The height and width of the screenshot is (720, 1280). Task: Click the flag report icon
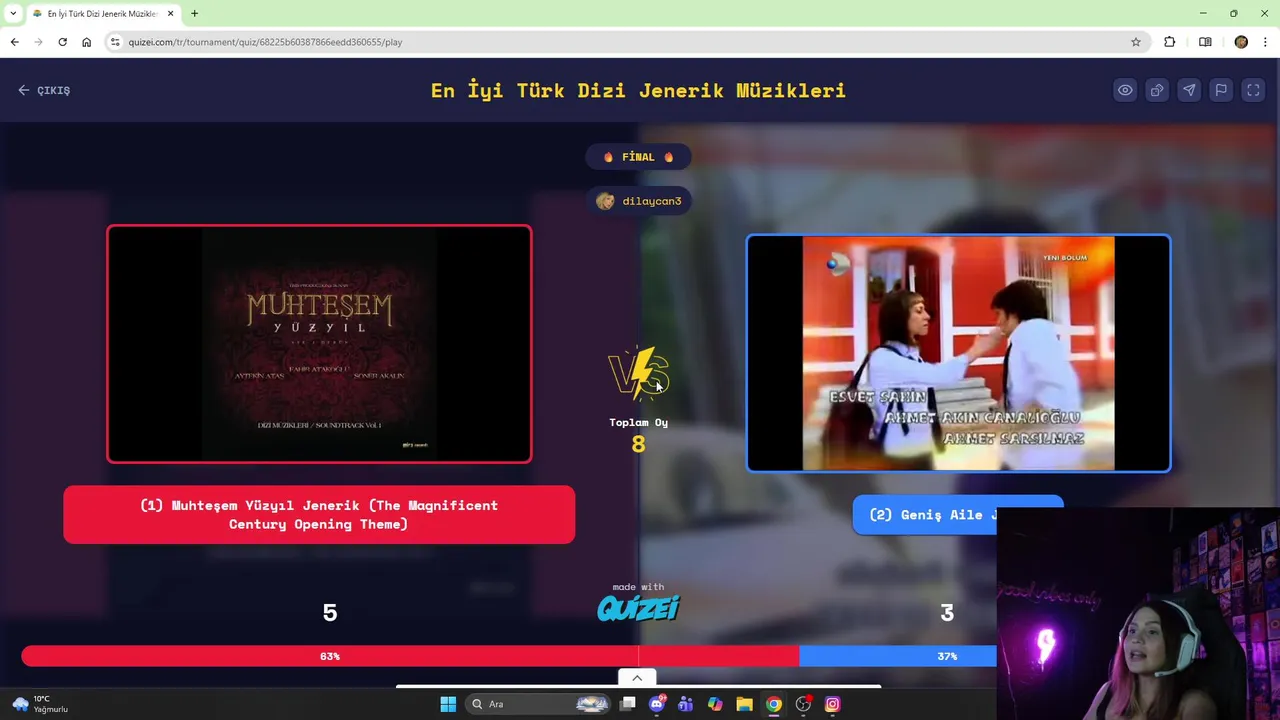1221,90
